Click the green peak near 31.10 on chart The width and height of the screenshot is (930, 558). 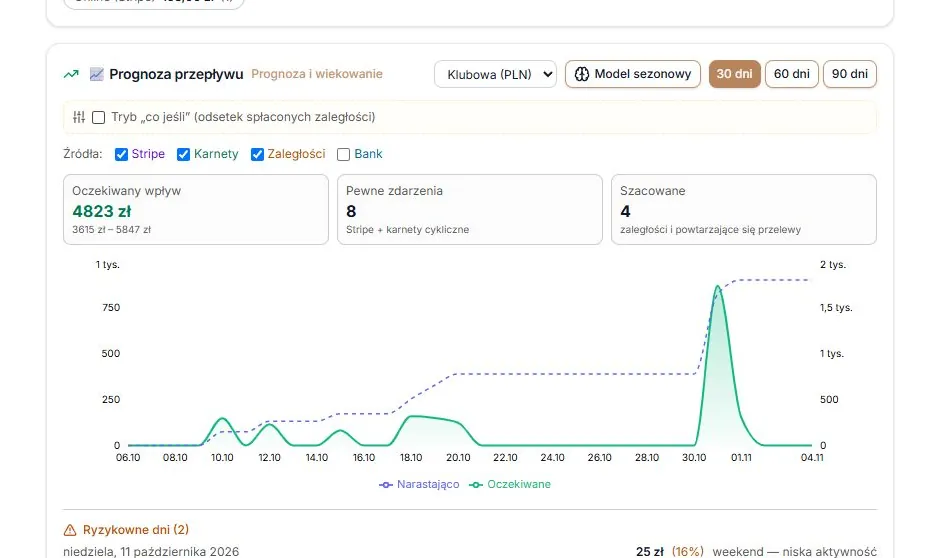(718, 288)
